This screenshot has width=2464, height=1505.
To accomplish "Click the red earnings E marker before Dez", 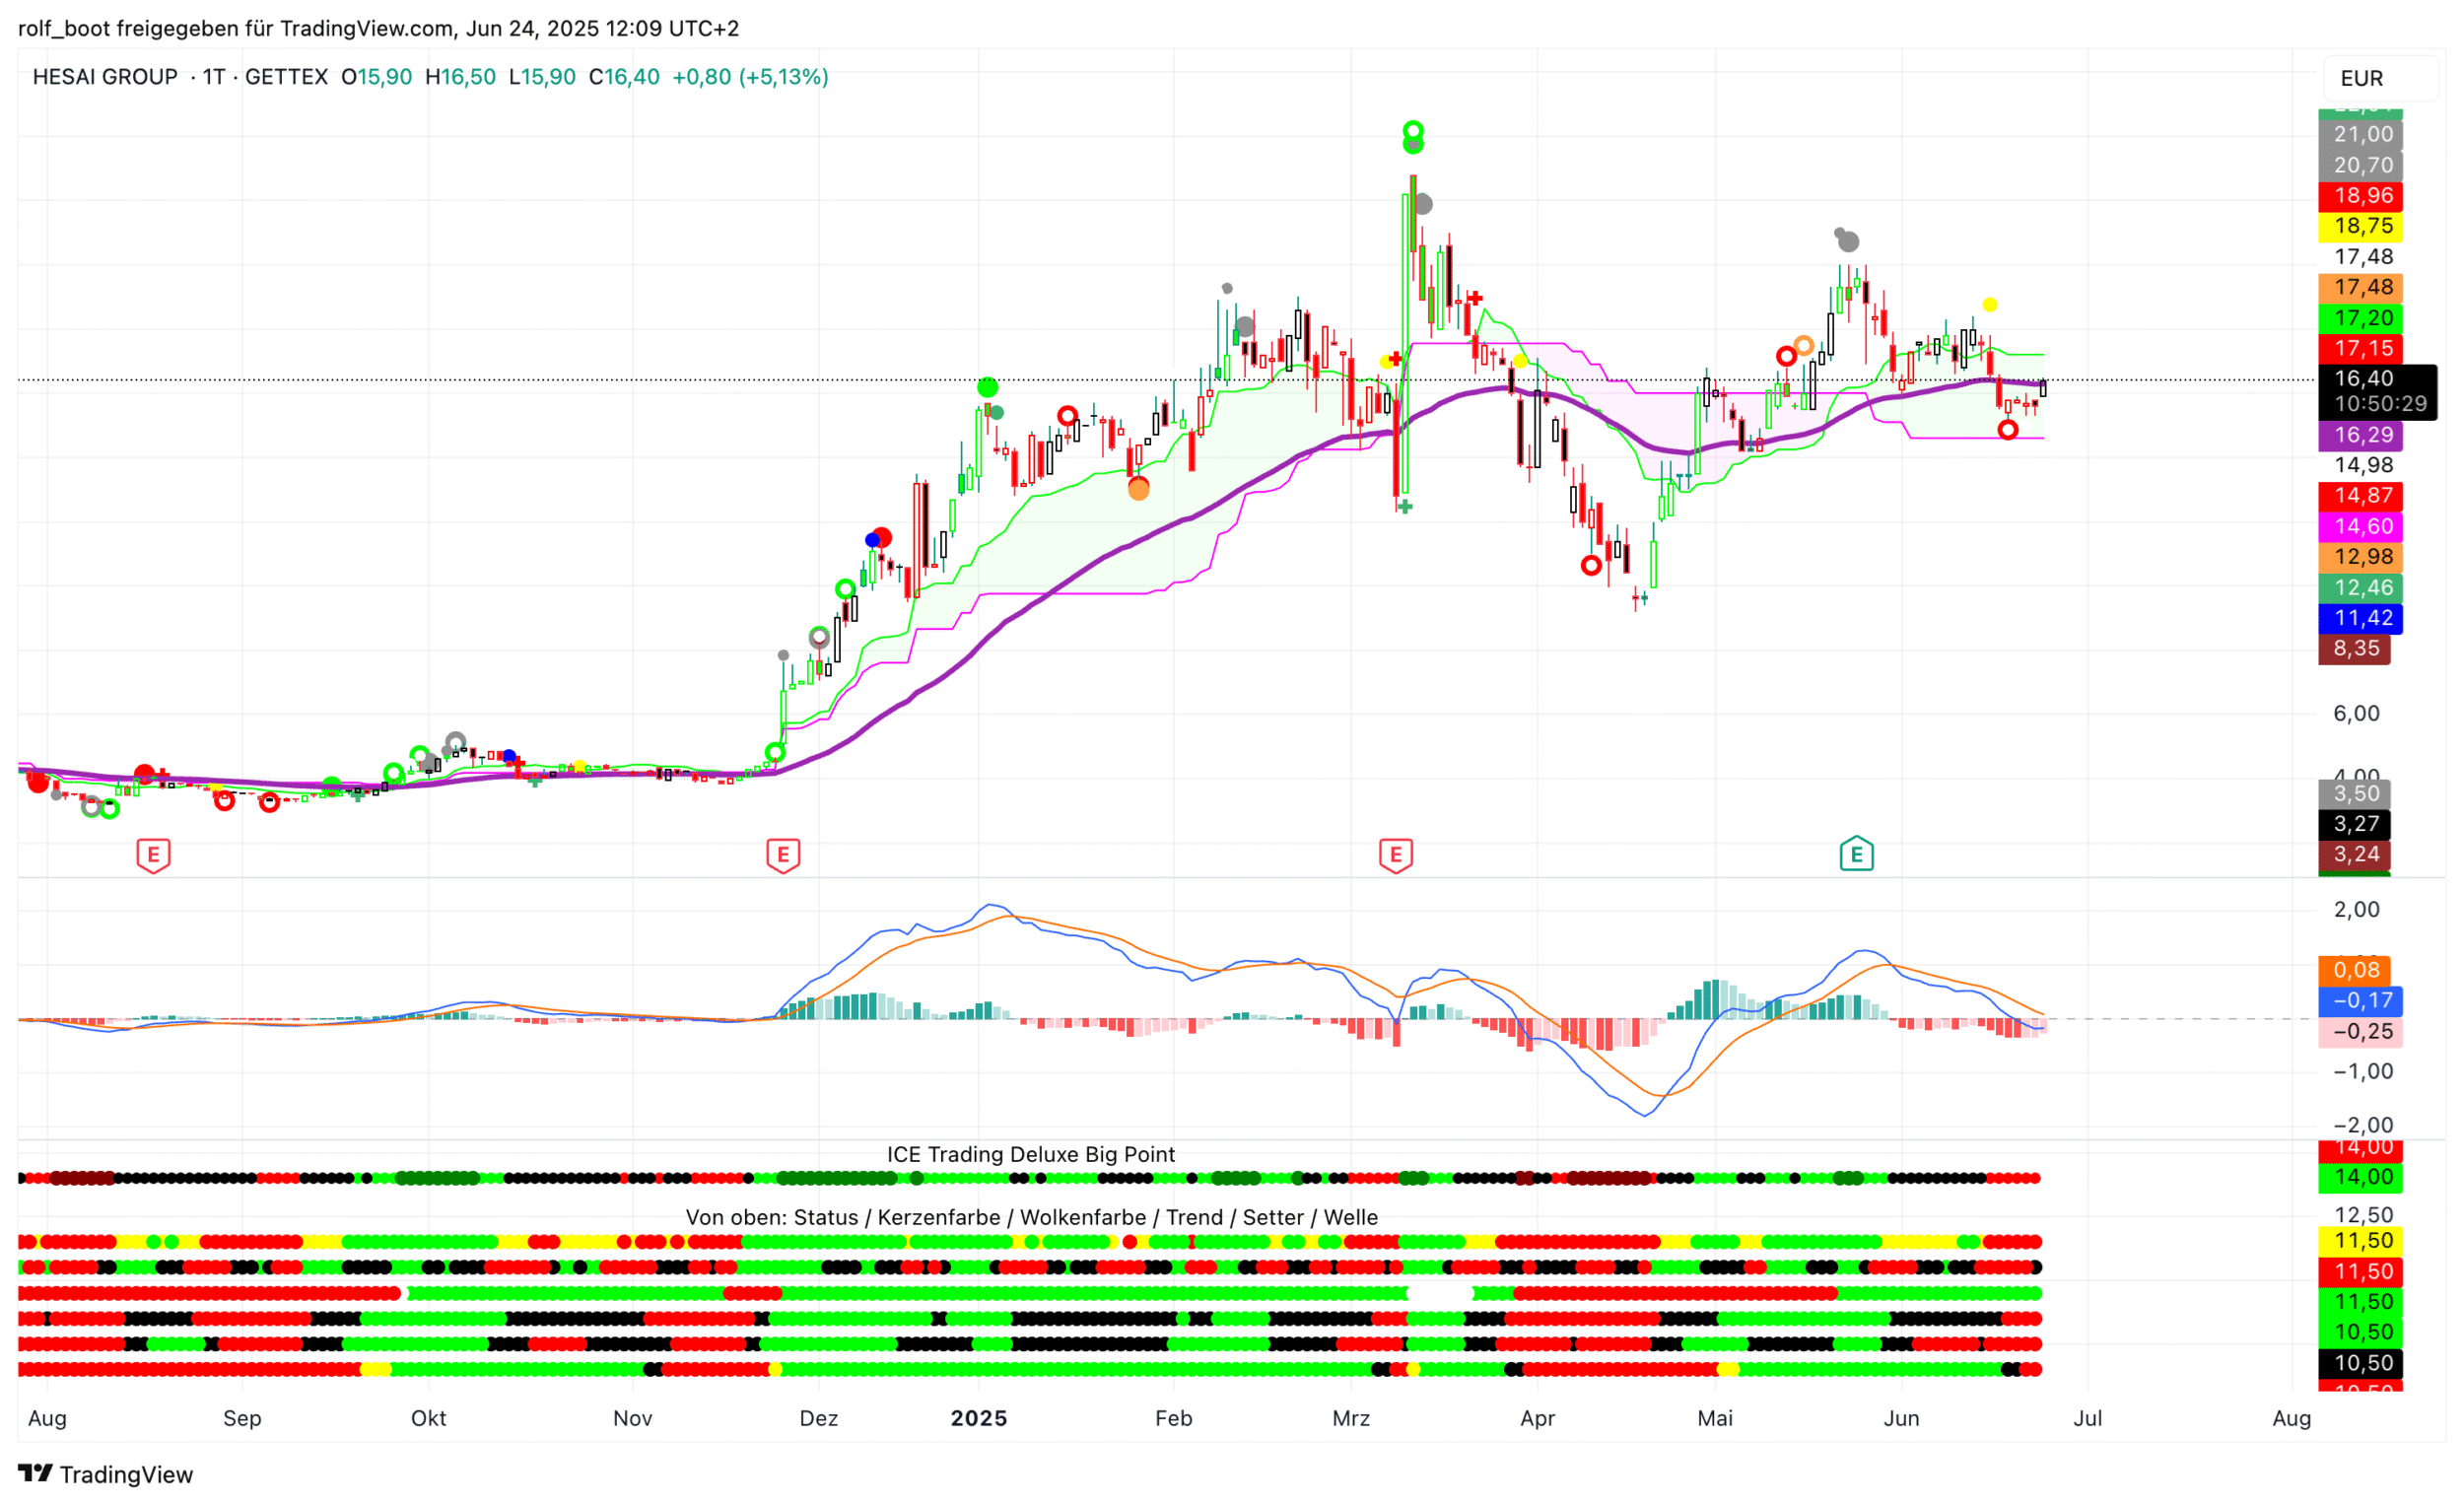I will tap(783, 855).
